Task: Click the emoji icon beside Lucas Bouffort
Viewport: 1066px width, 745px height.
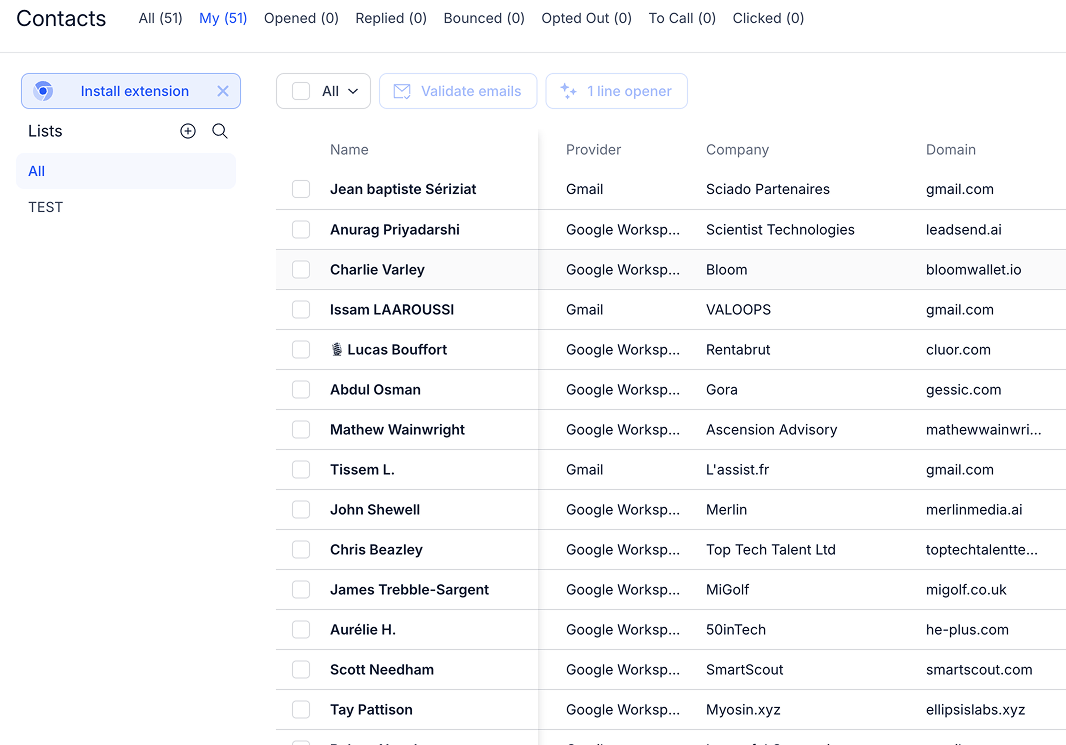Action: pos(337,349)
